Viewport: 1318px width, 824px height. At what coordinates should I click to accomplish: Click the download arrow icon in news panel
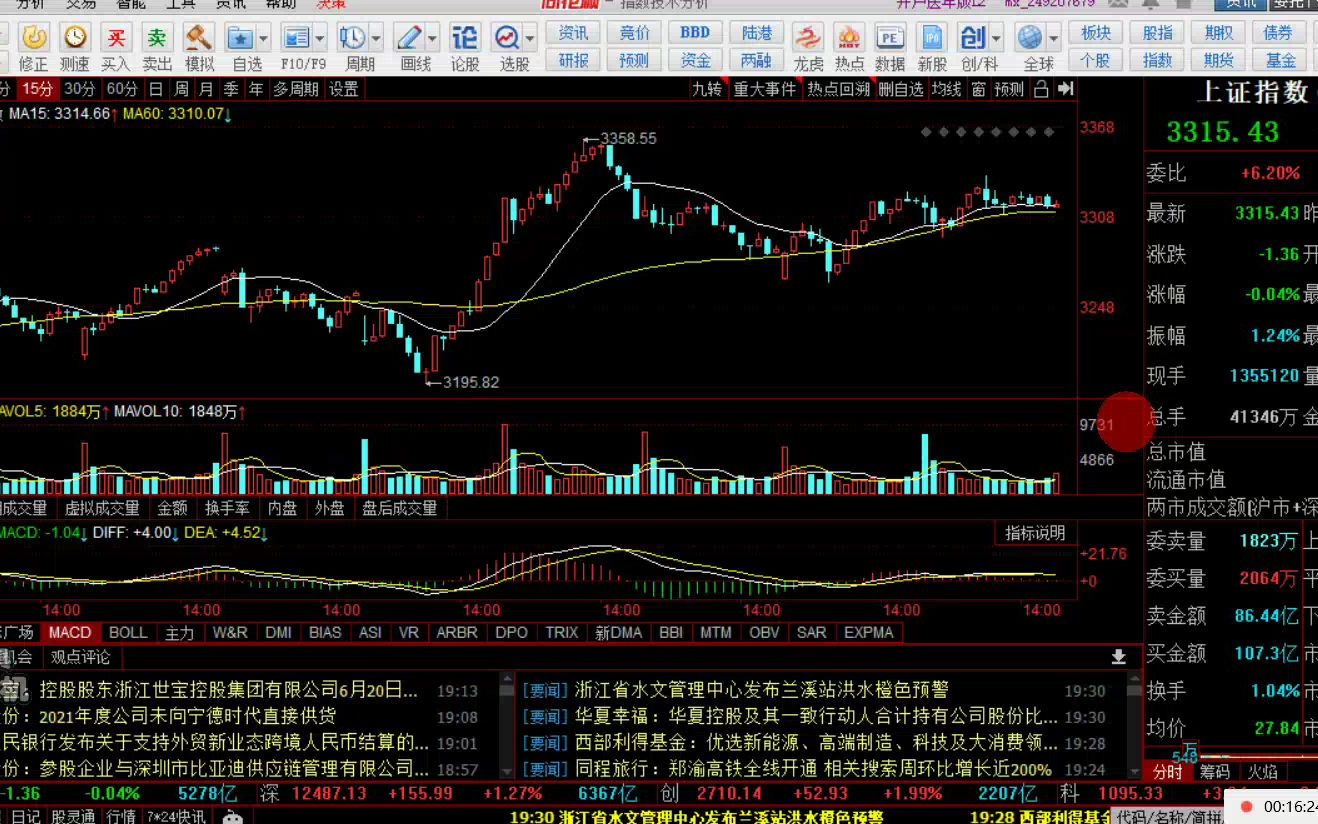tap(1119, 657)
